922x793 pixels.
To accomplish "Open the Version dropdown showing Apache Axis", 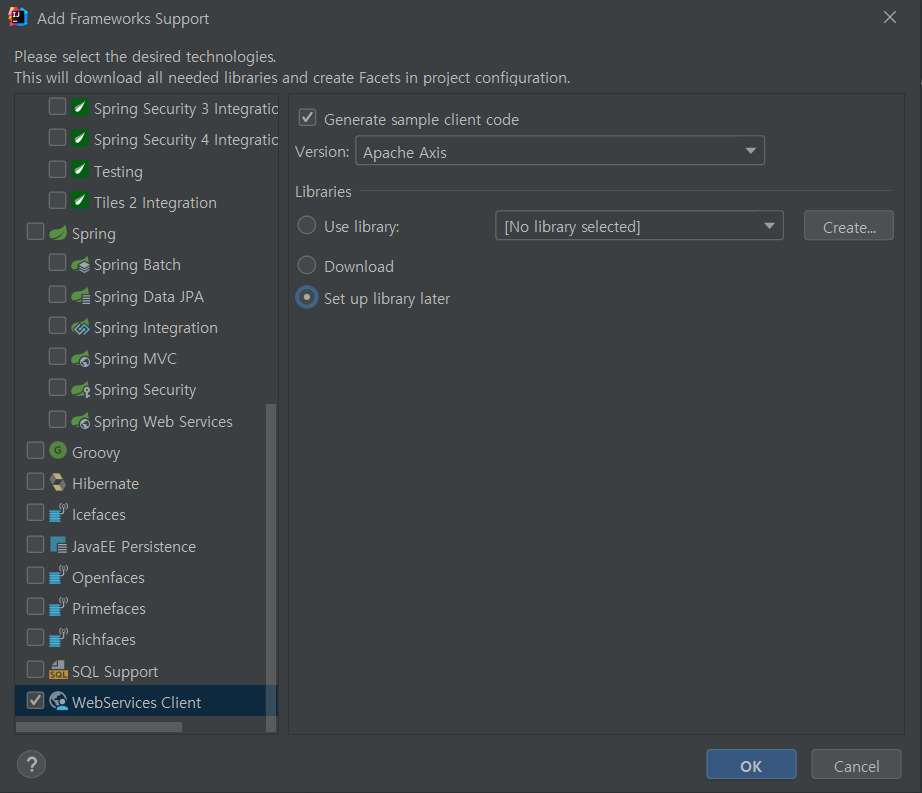I will click(560, 151).
